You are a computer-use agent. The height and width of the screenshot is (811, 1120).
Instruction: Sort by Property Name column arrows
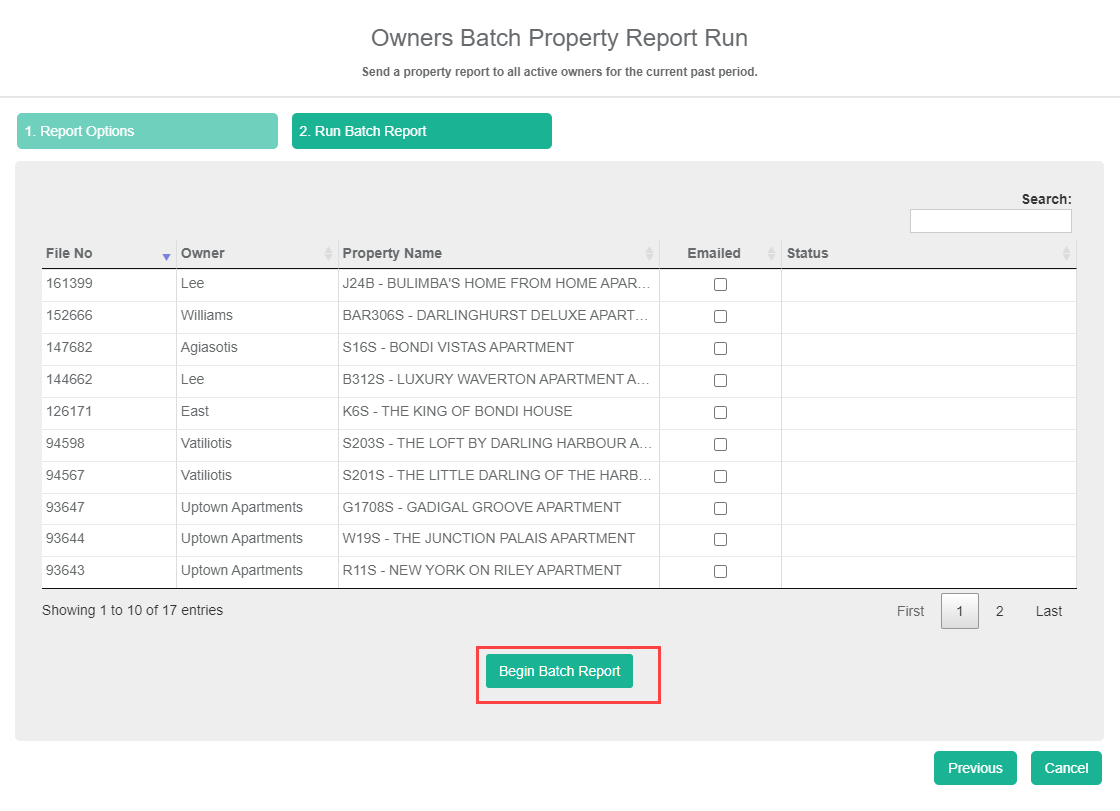click(x=649, y=254)
